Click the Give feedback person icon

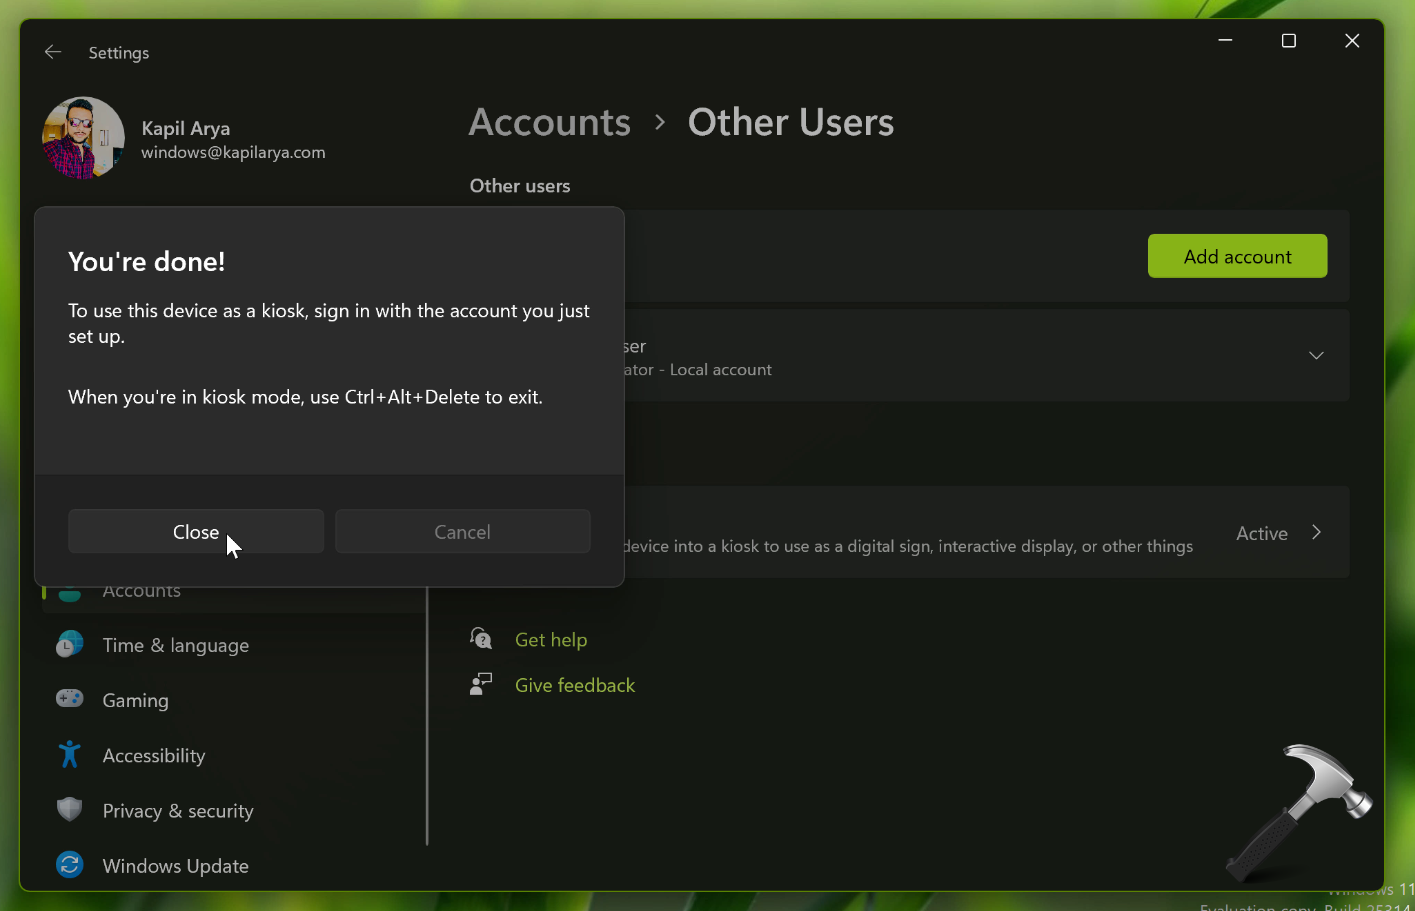481,684
